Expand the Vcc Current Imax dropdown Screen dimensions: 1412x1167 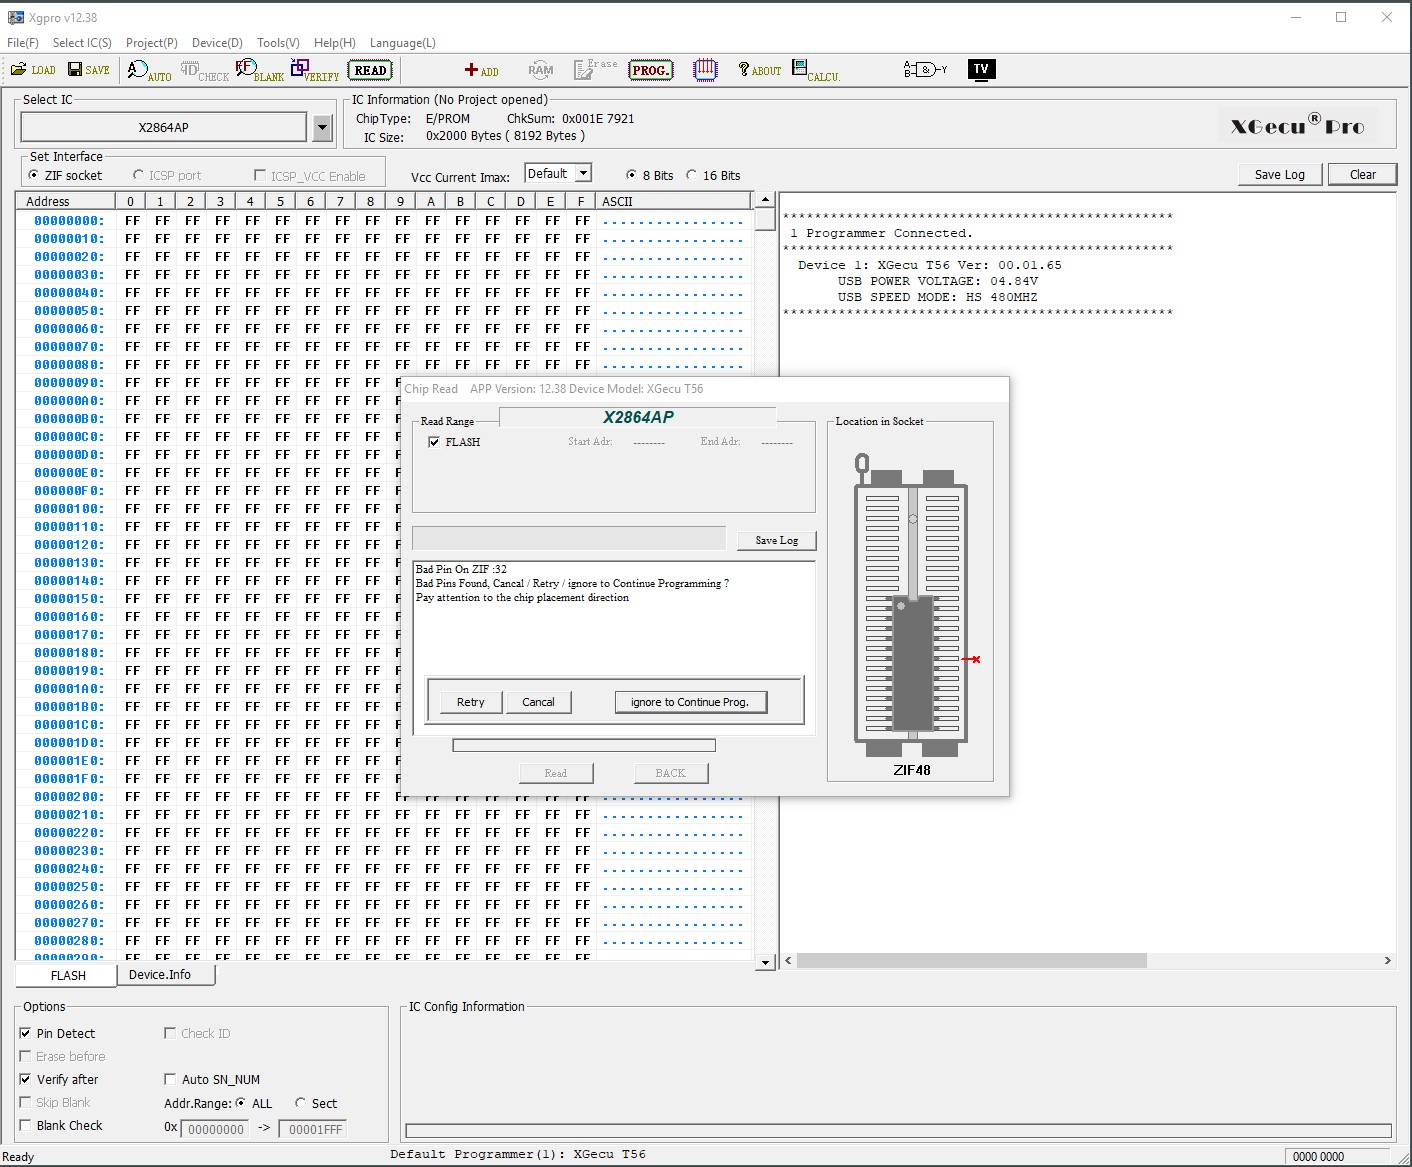pyautogui.click(x=583, y=173)
